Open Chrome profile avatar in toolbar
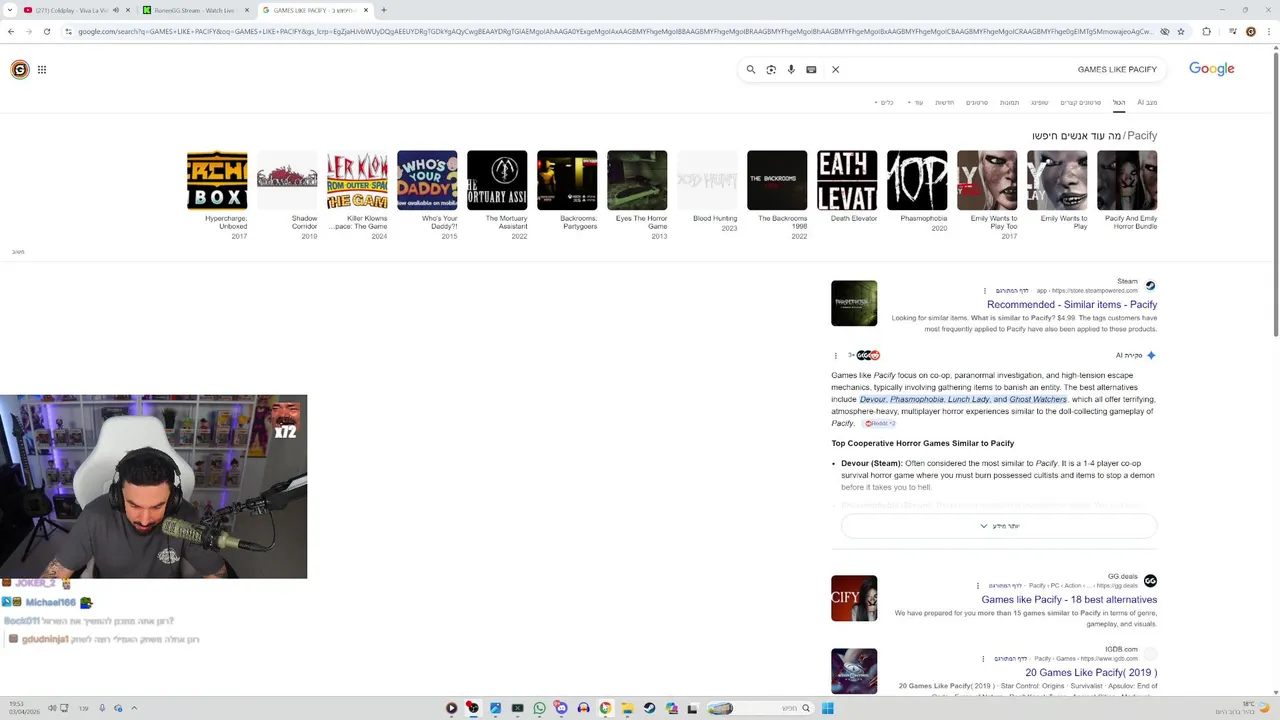1280x720 pixels. [1250, 31]
